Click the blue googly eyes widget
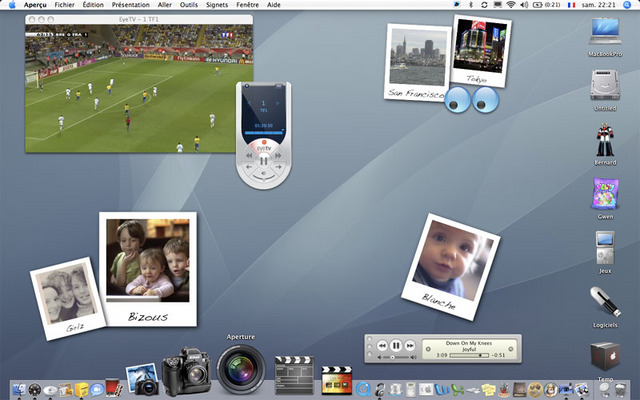This screenshot has height=400, width=640. point(471,100)
